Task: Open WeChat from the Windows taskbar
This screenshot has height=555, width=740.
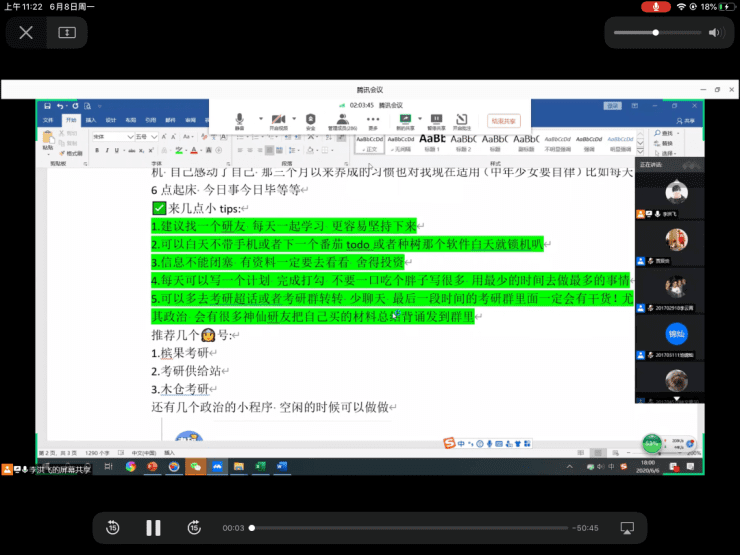Action: coord(195,466)
